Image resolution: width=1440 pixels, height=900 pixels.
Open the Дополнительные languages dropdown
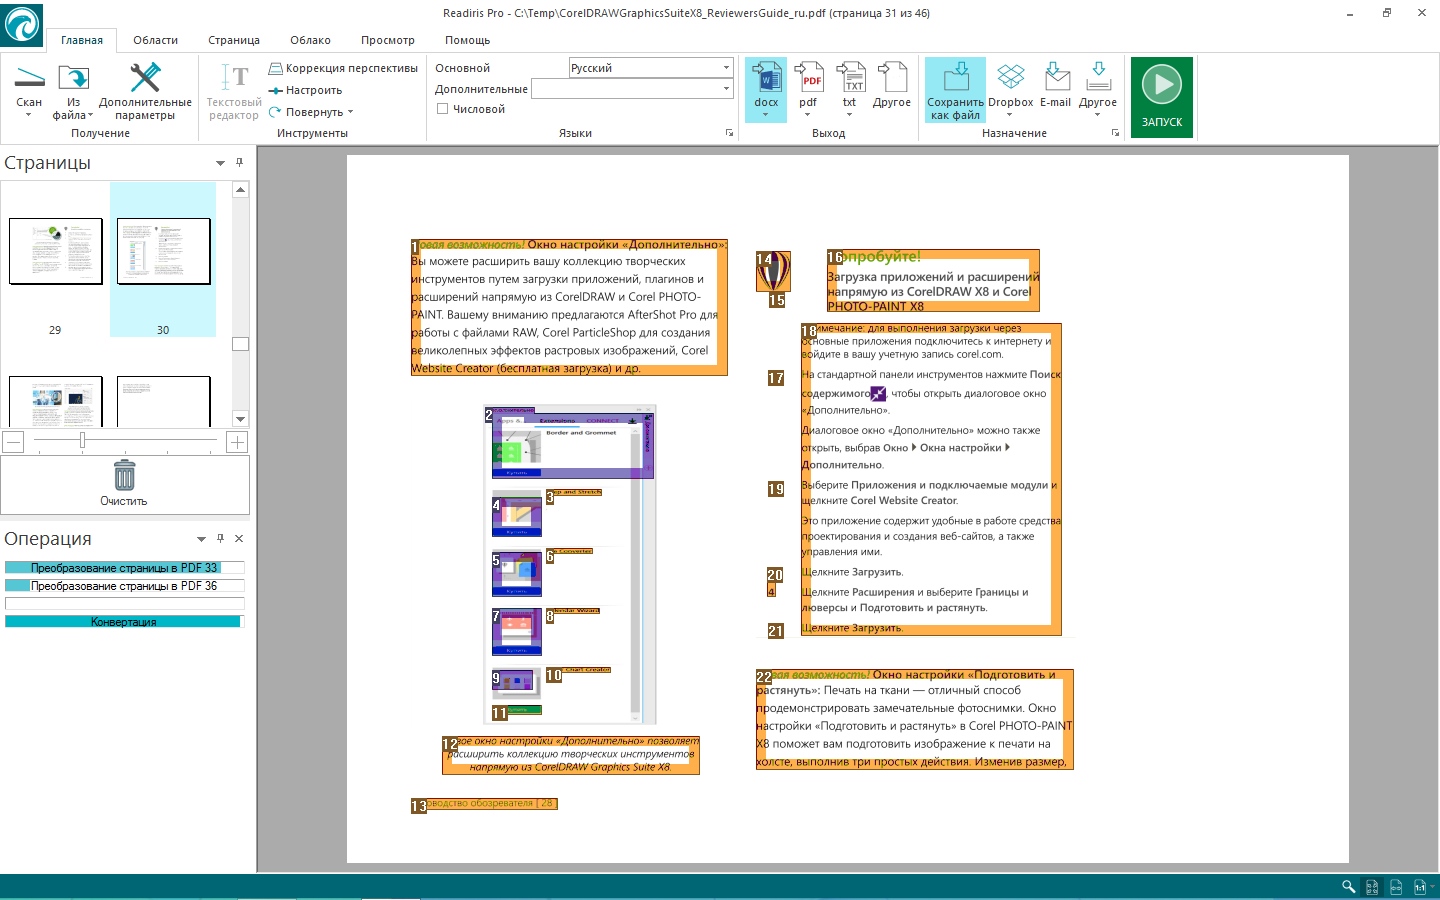click(726, 89)
